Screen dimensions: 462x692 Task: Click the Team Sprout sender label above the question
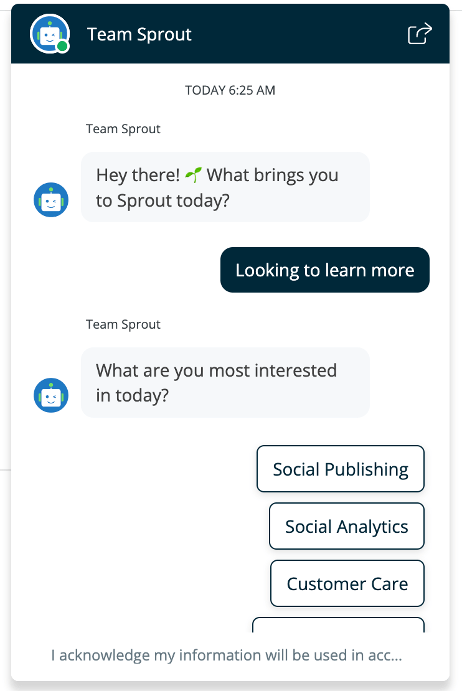[123, 324]
